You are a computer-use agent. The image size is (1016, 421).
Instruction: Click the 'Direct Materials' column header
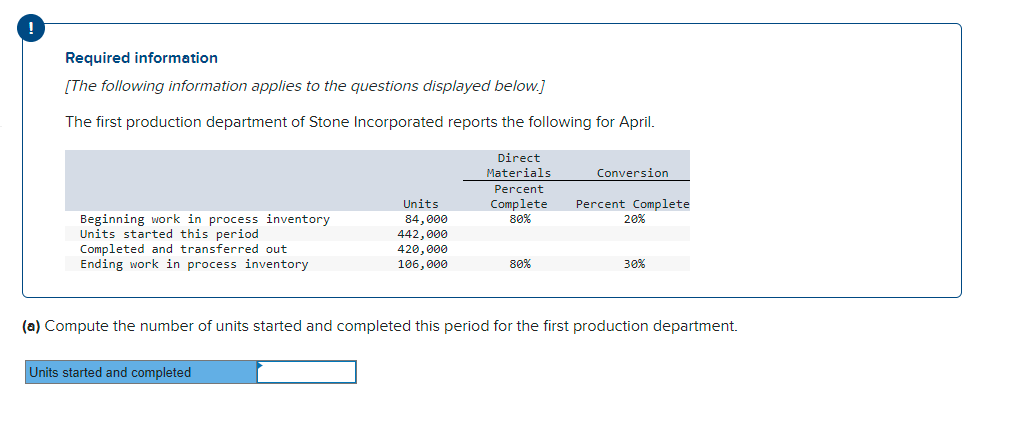[518, 166]
